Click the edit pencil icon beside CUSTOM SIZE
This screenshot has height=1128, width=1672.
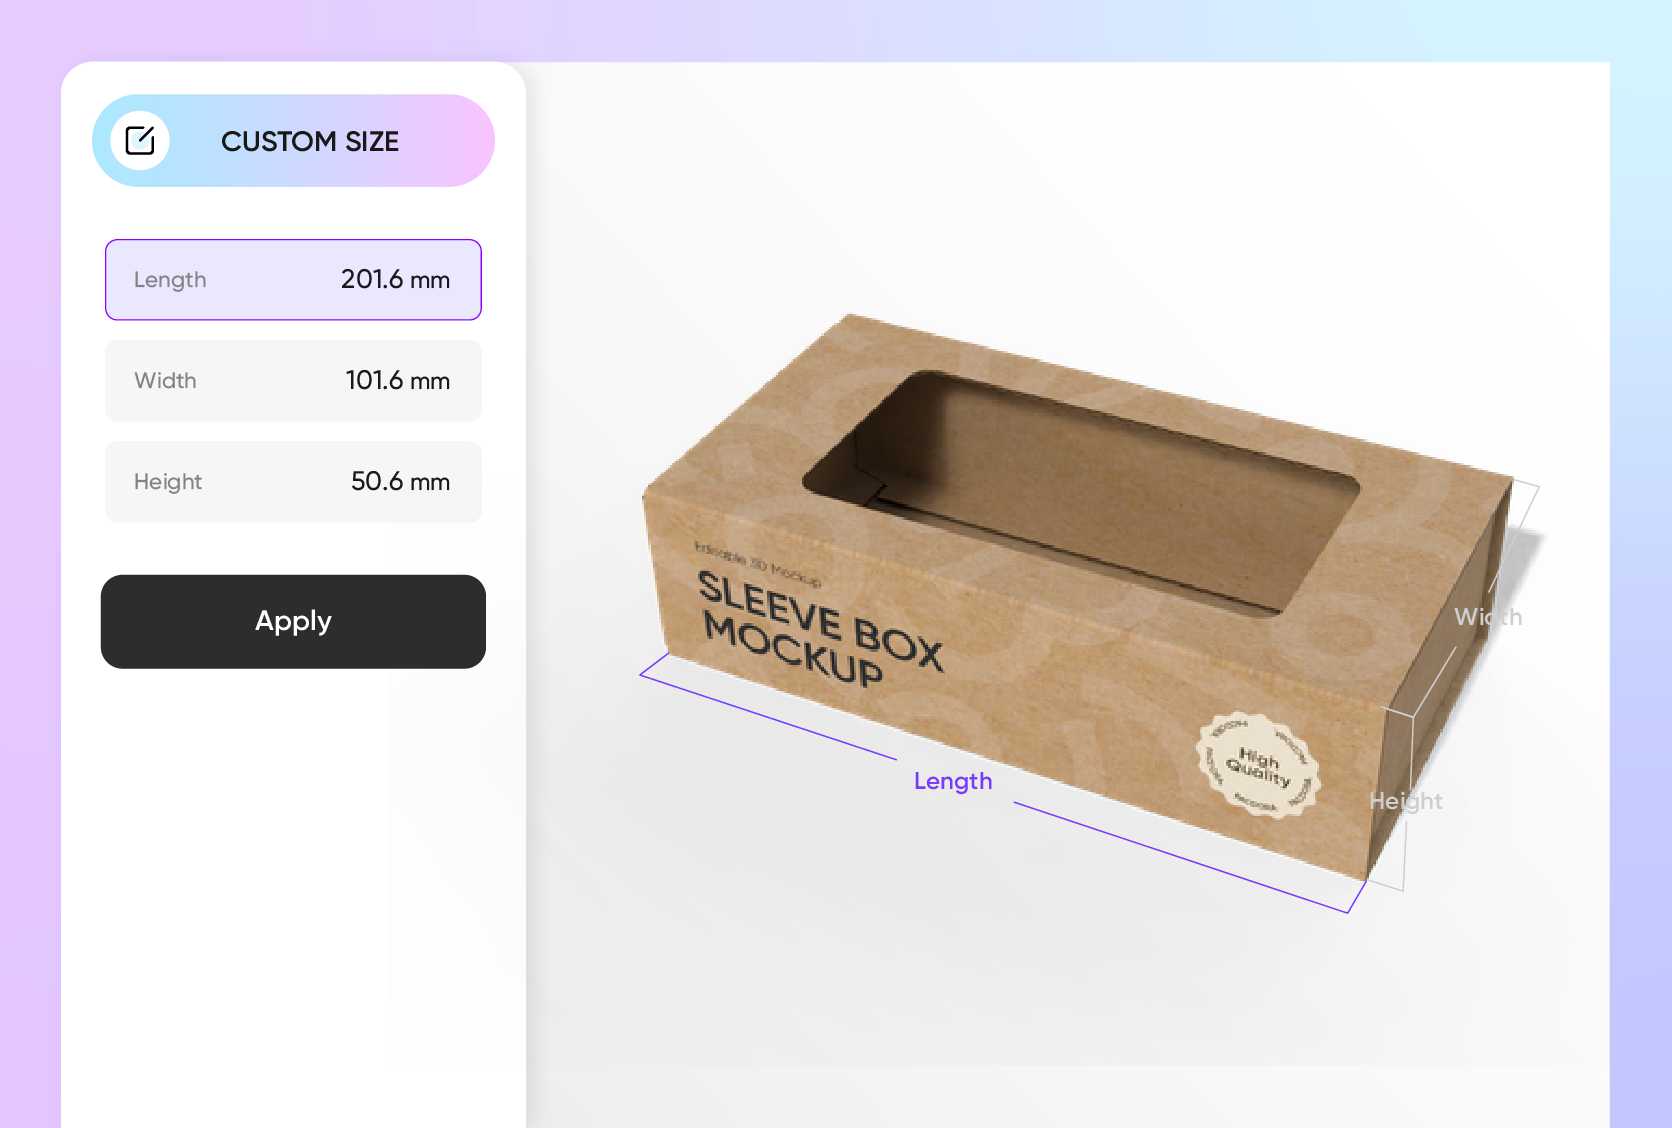coord(141,140)
